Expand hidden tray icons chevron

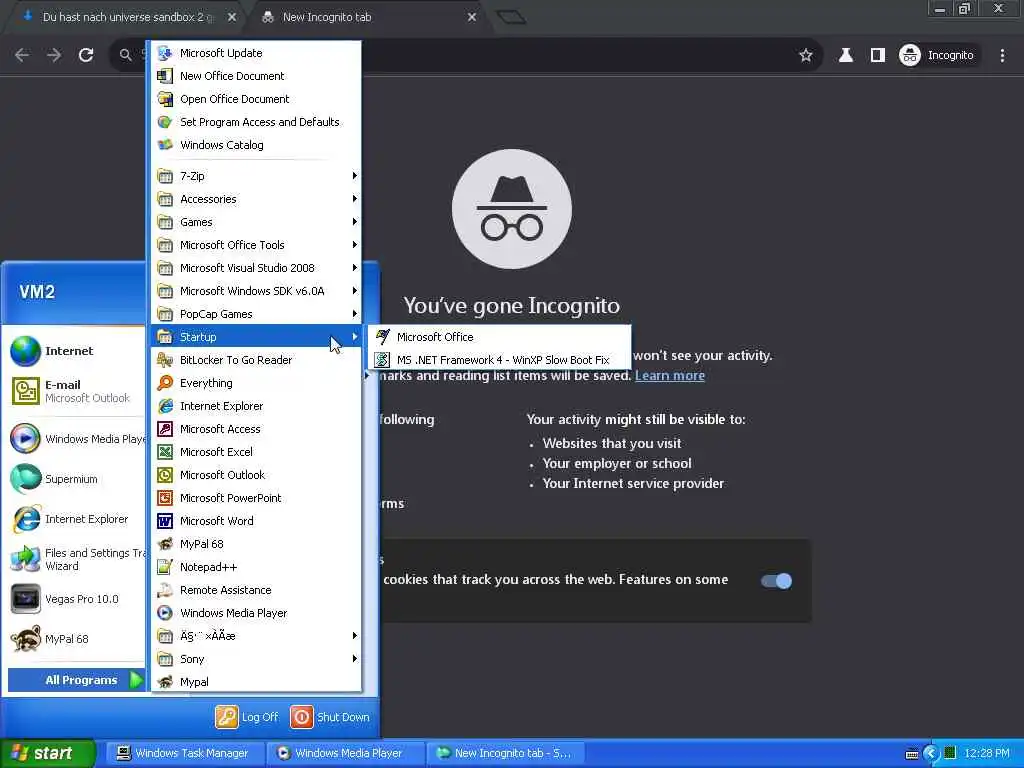[931, 754]
